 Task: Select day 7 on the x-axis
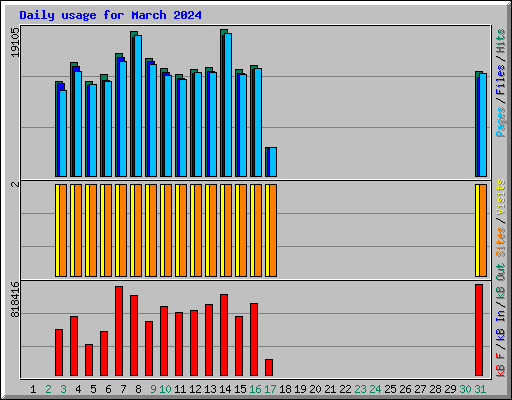pyautogui.click(x=123, y=389)
